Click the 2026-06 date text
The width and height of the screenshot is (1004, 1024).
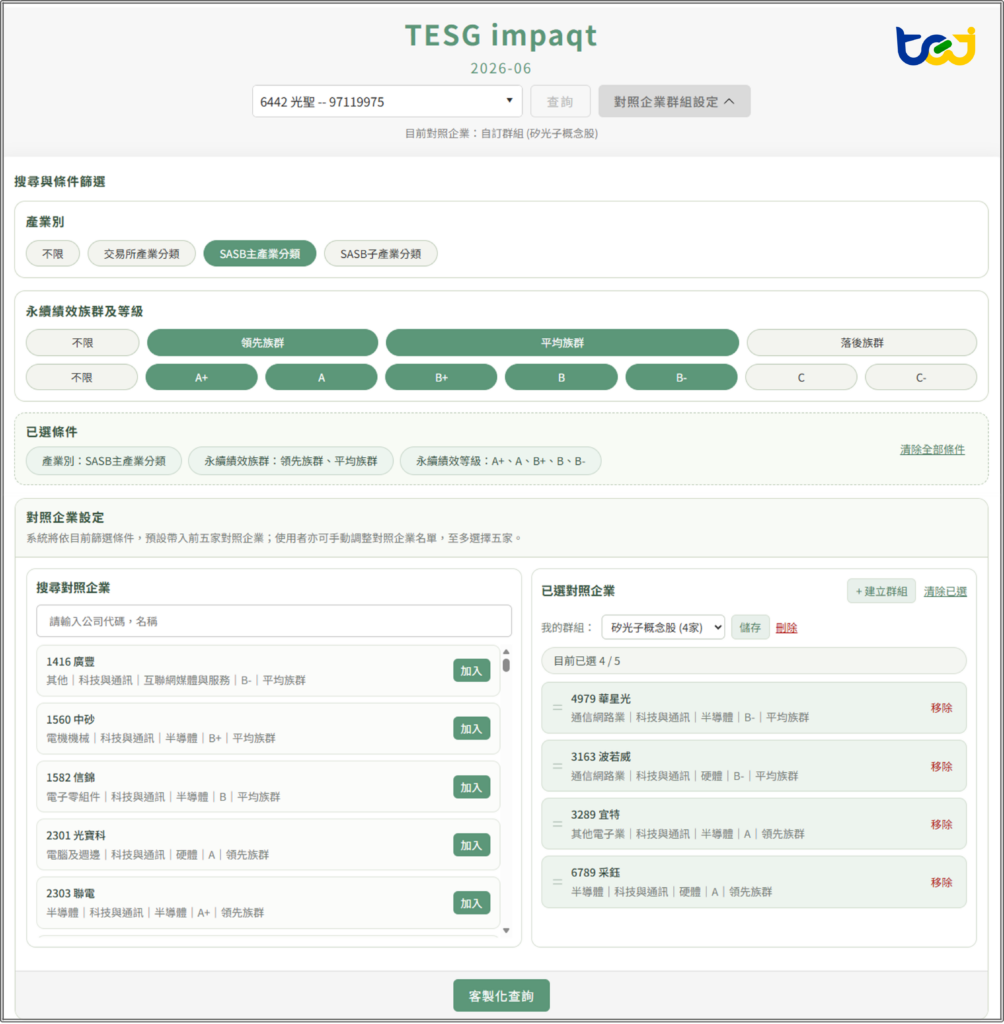[501, 68]
